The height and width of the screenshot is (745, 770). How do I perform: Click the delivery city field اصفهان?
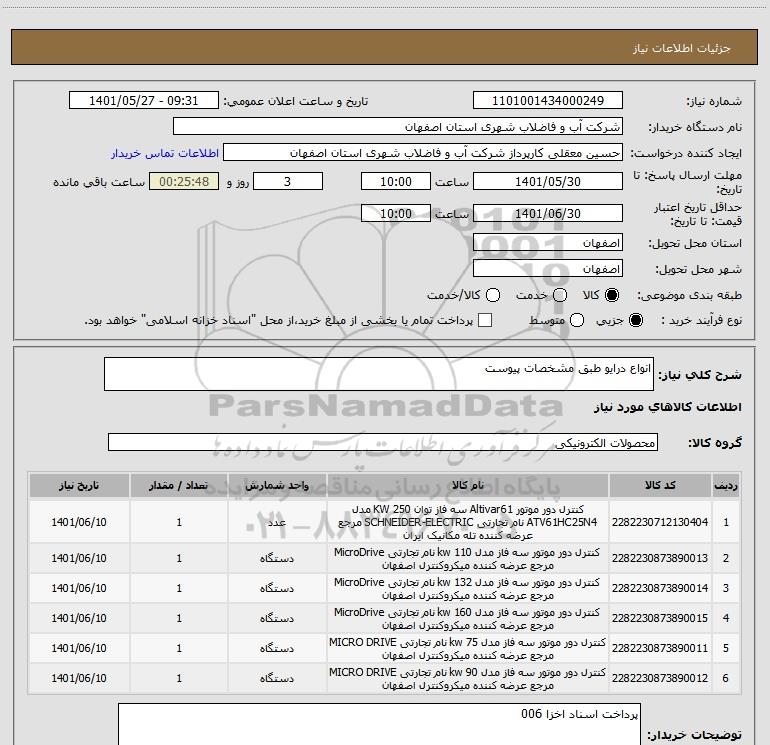point(548,269)
